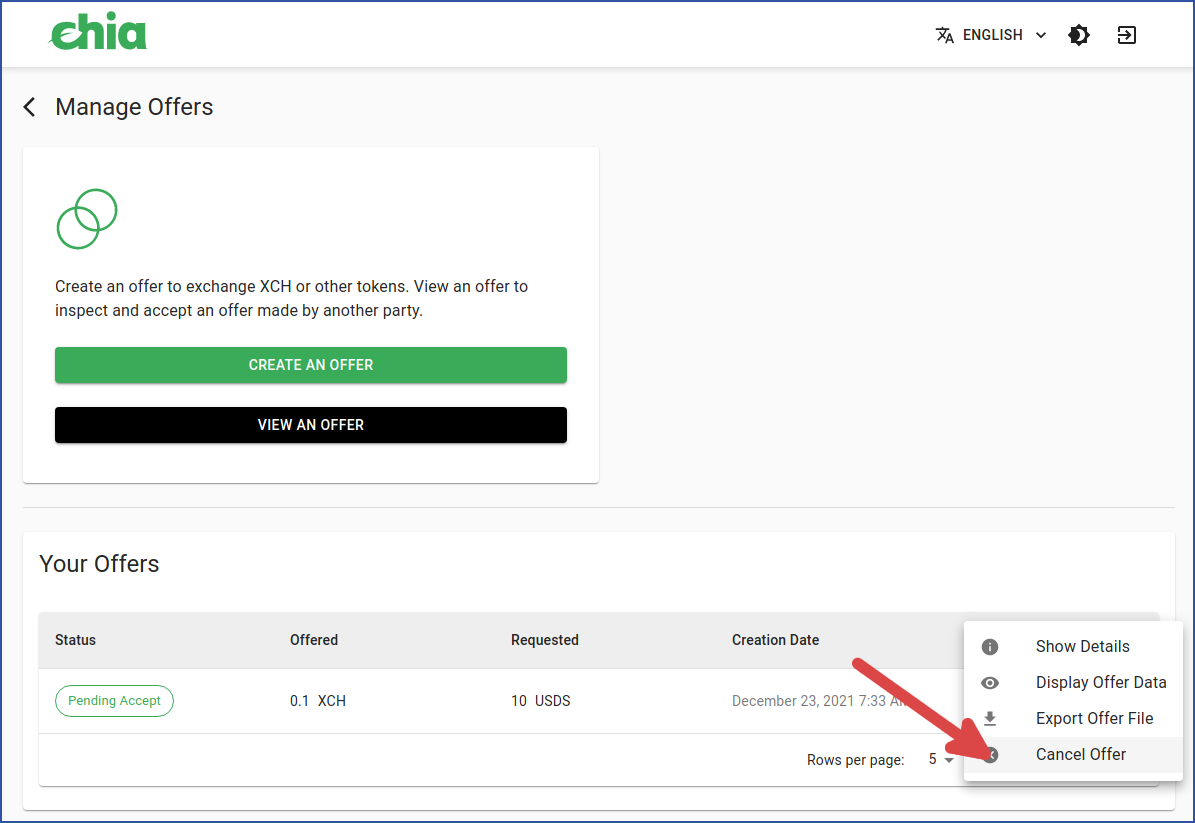Go back using the left chevron
The height and width of the screenshot is (823, 1195).
(x=30, y=107)
